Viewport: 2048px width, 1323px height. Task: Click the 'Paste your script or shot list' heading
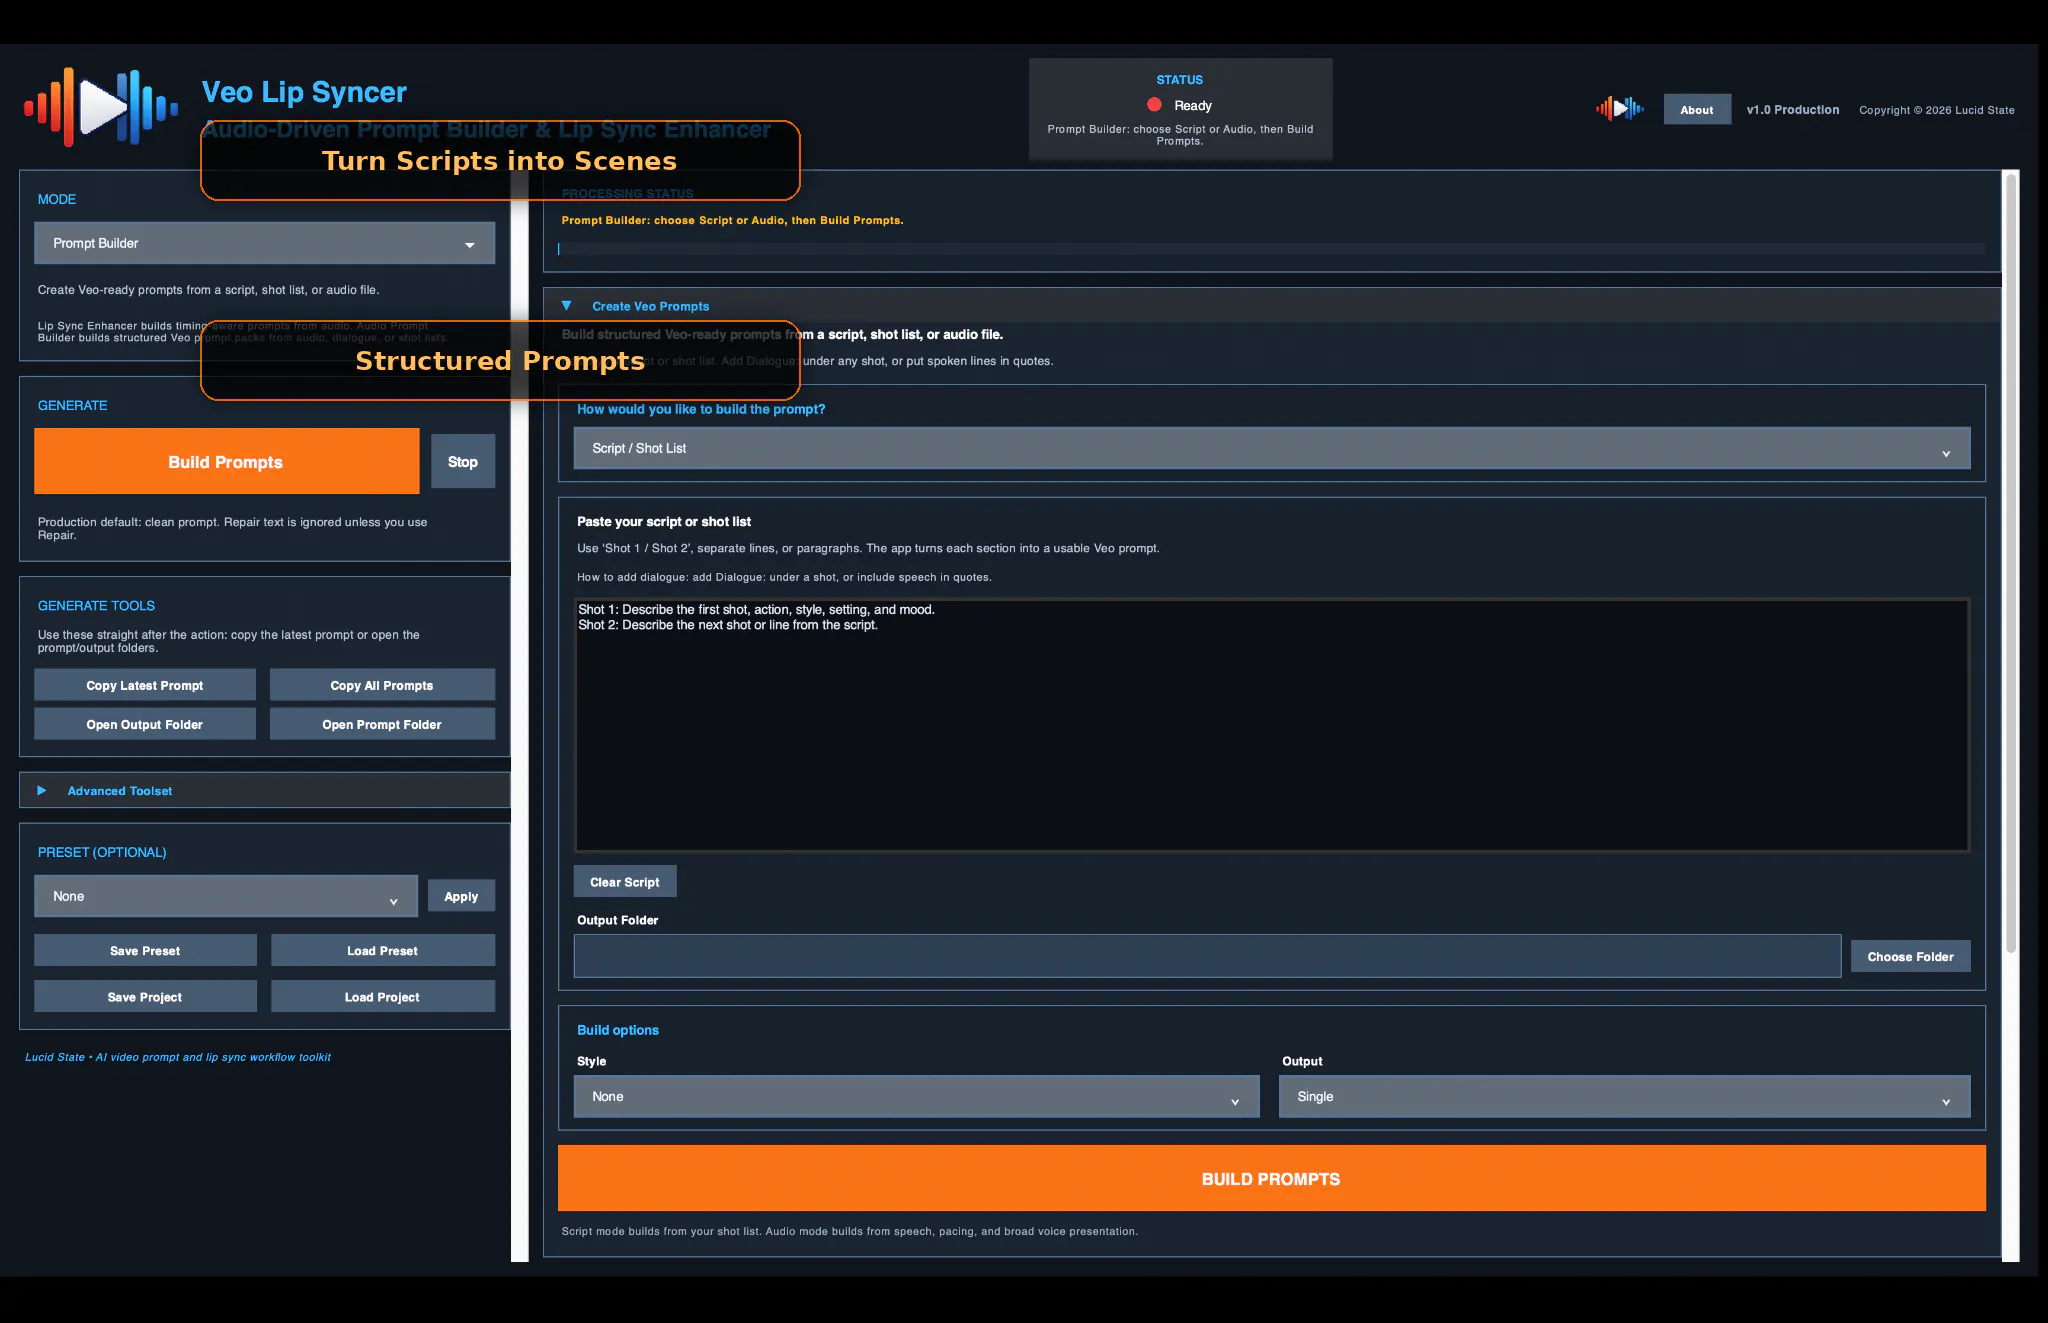(x=664, y=521)
